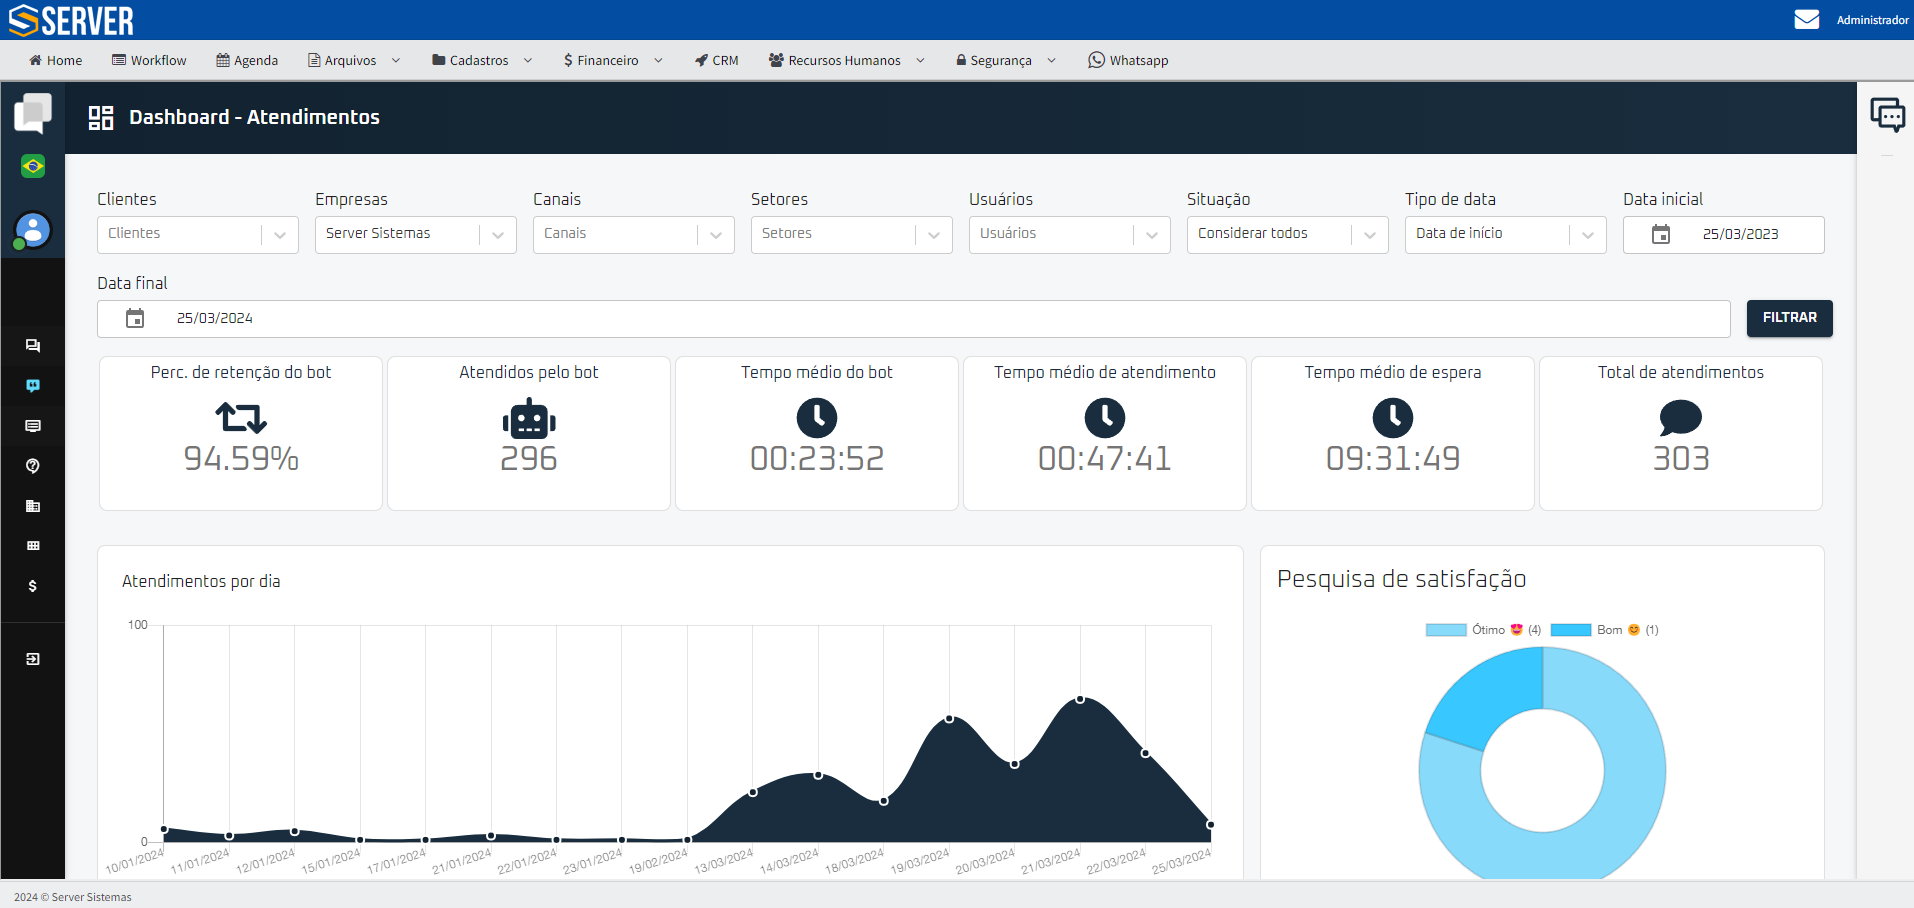
Task: Go to Home menu
Action: 56,60
